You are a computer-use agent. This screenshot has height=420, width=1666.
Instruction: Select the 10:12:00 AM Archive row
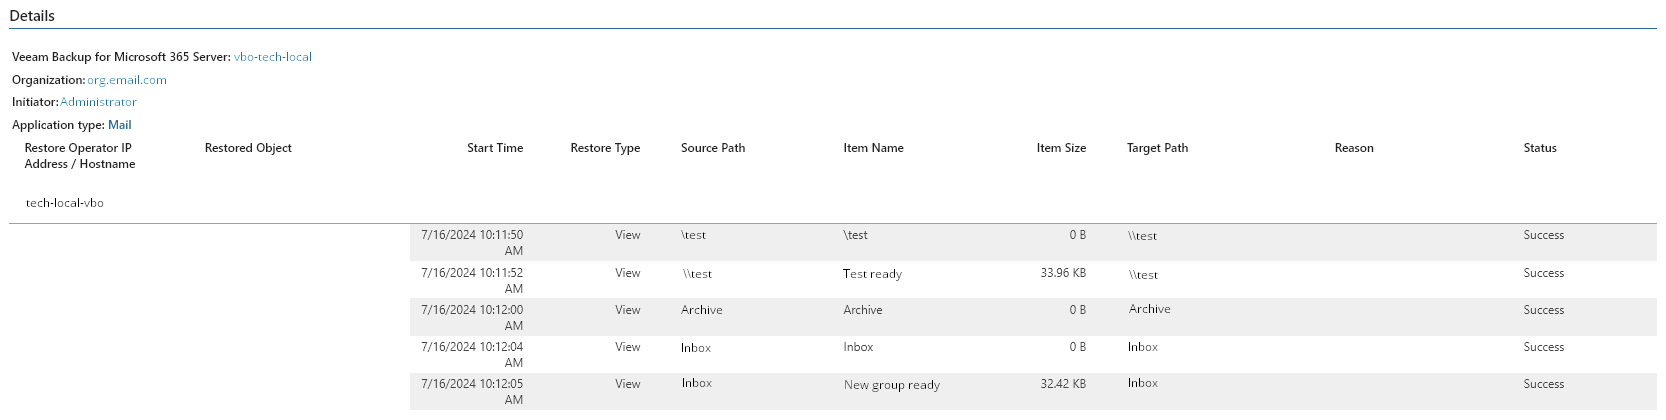tap(1033, 317)
